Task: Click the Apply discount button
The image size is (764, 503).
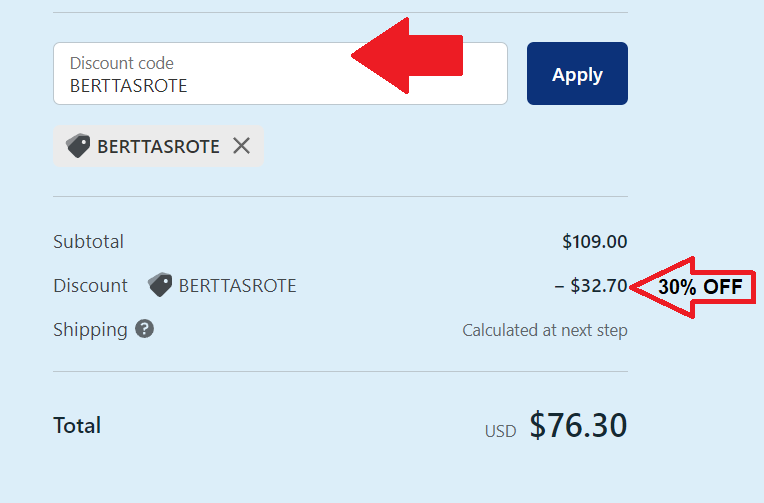Action: 577,74
